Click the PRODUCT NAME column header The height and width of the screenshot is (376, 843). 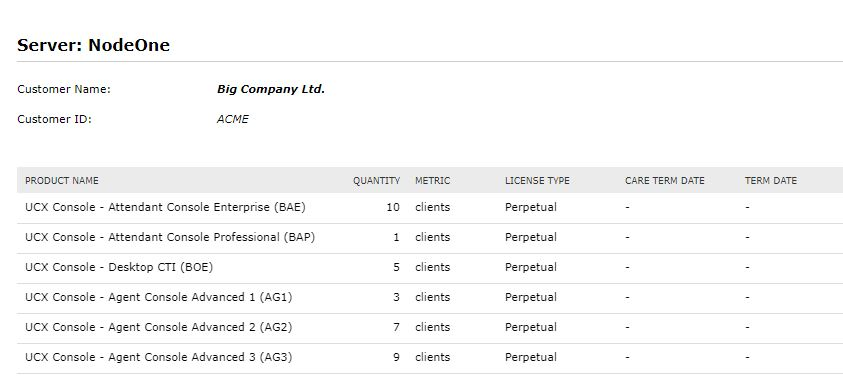62,181
